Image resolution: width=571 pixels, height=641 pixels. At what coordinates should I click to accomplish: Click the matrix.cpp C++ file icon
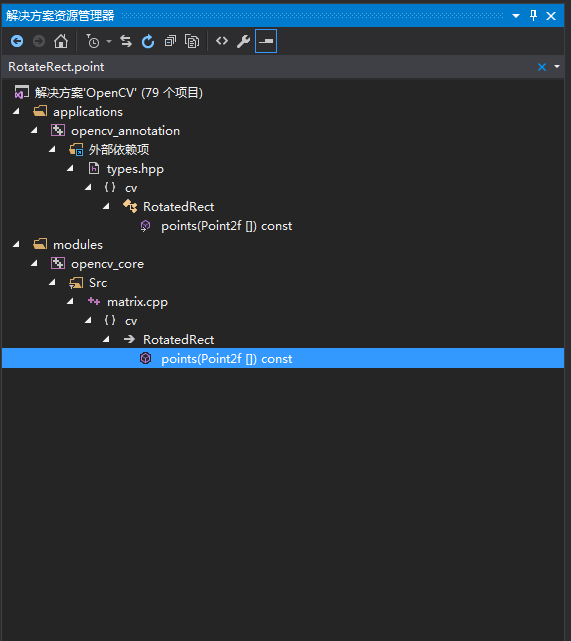click(94, 302)
